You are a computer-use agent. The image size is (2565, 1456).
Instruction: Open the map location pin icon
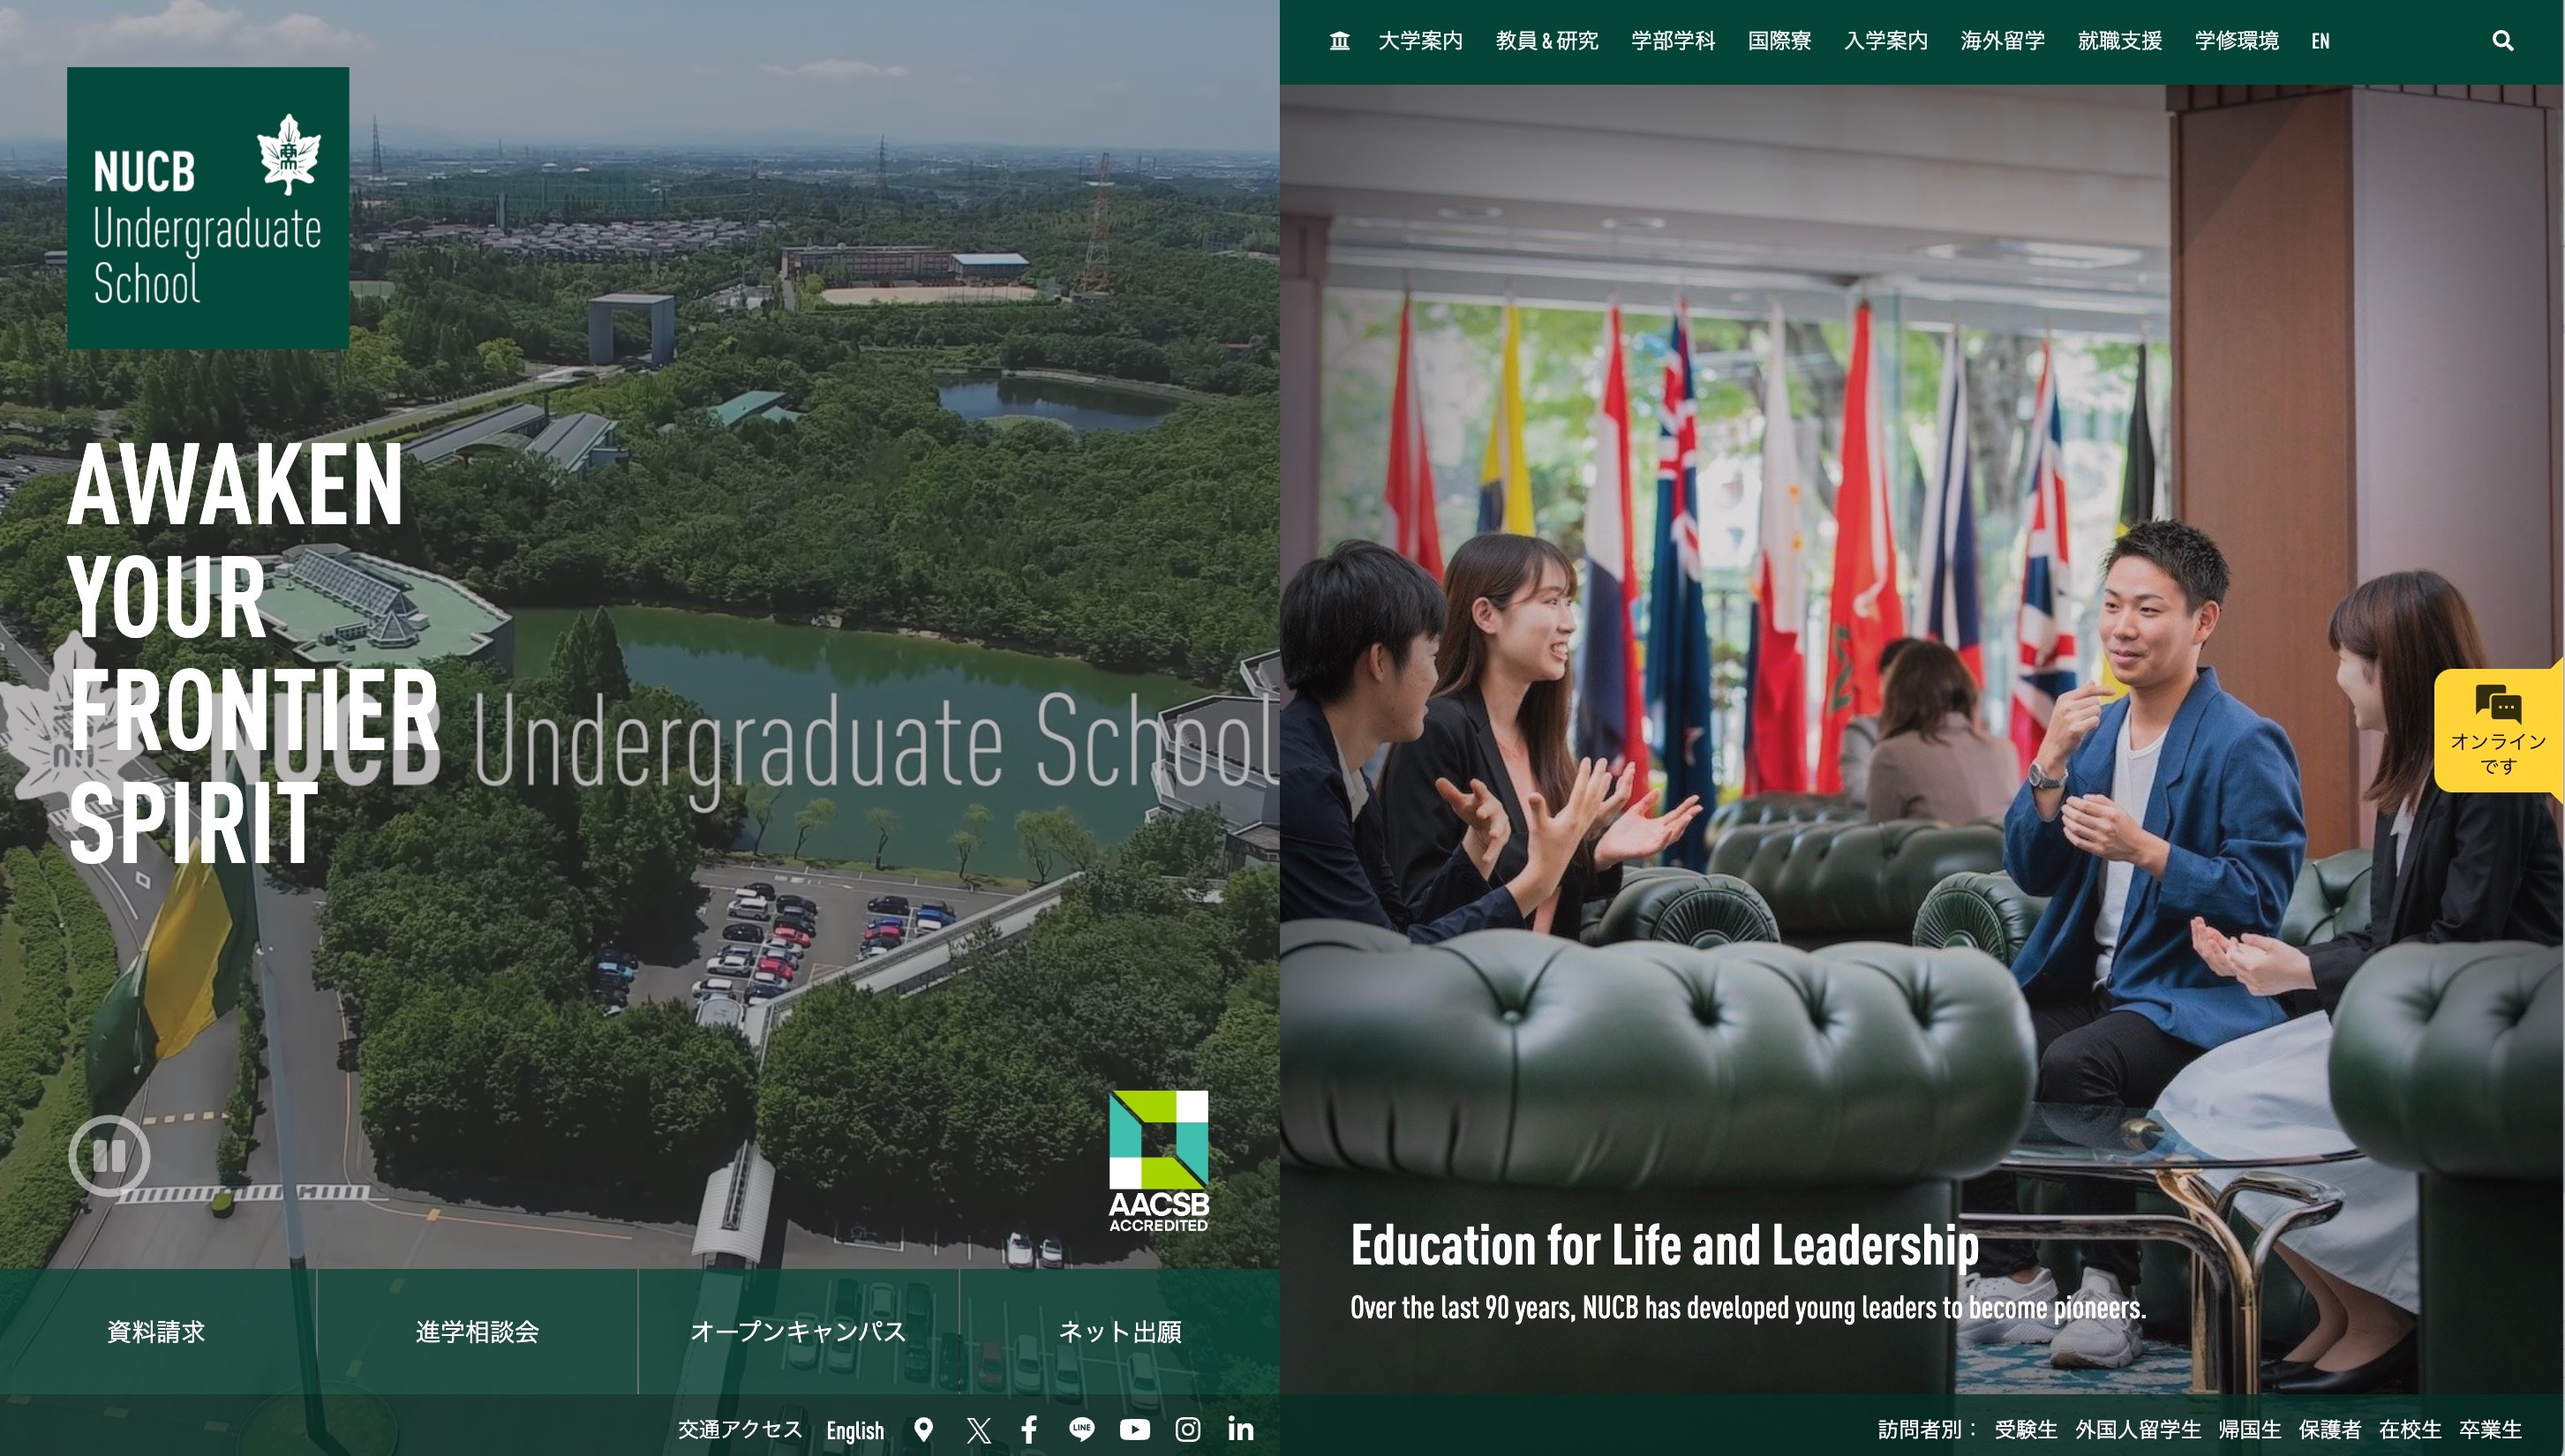[924, 1429]
